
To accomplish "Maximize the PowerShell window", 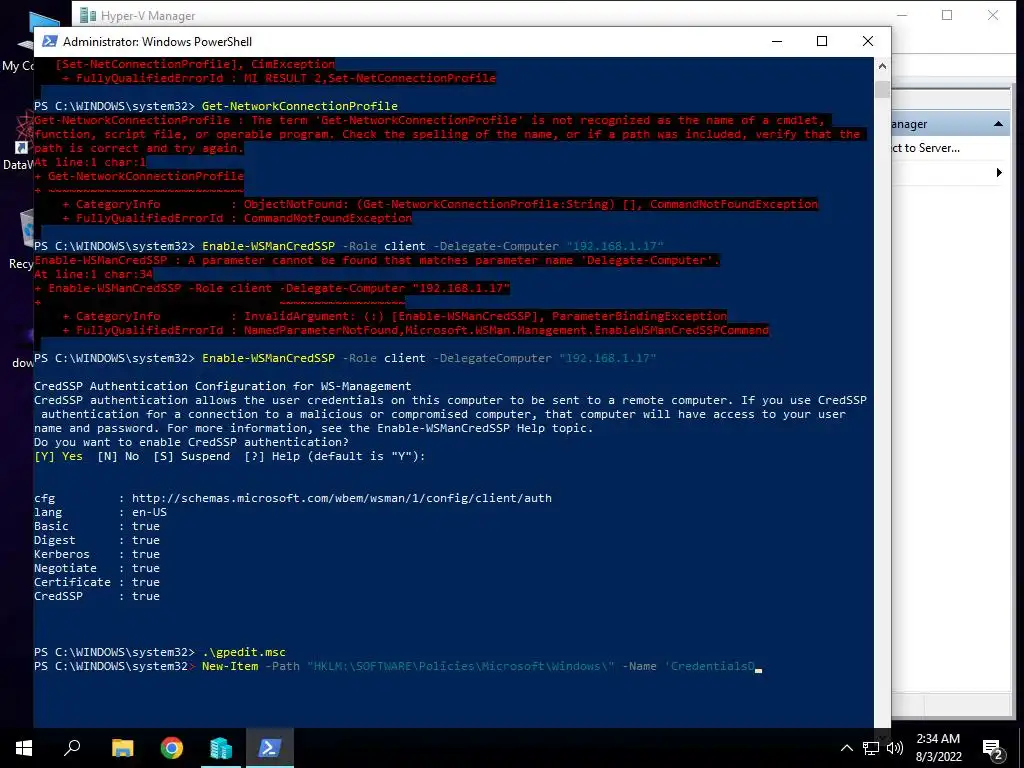I will 822,41.
